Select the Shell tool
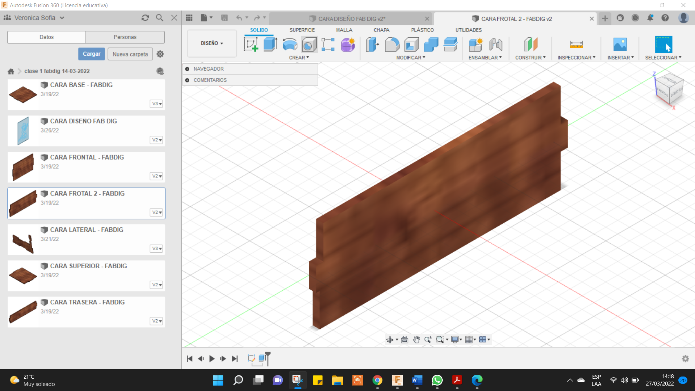695x391 pixels. [411, 45]
